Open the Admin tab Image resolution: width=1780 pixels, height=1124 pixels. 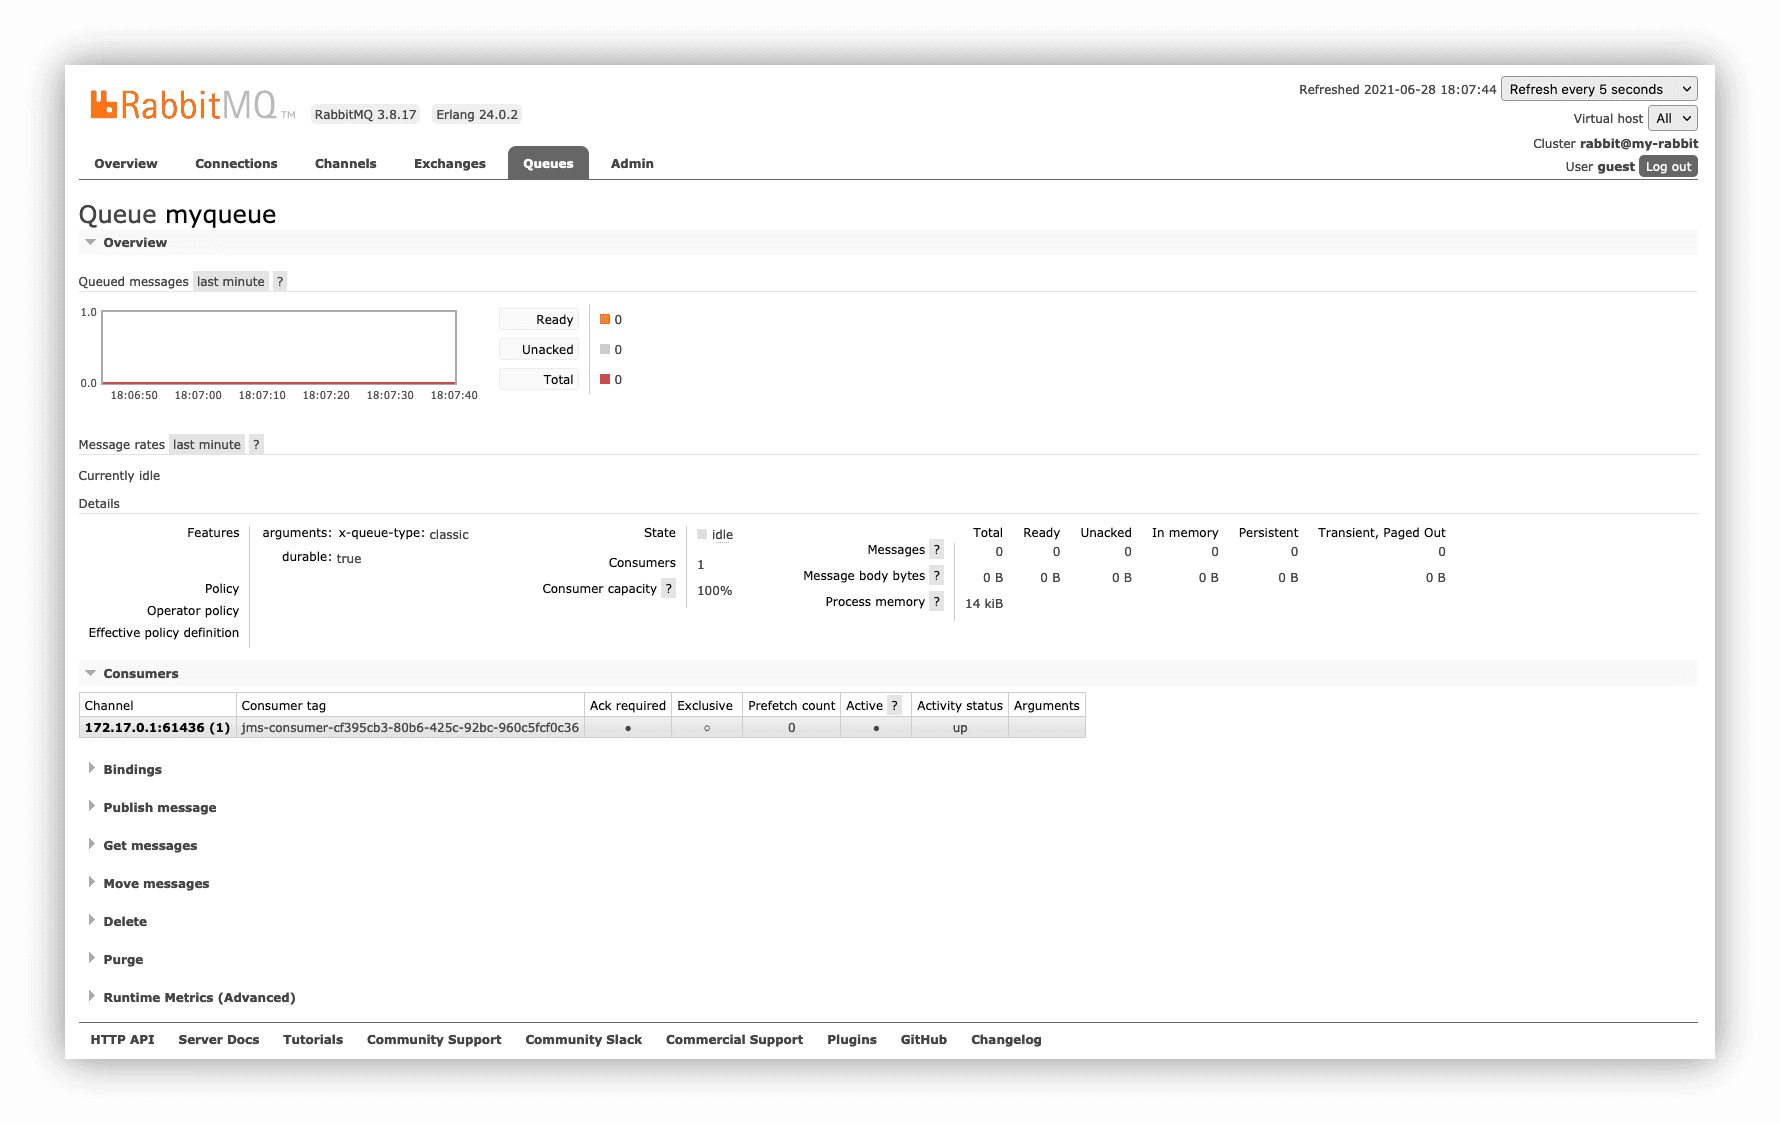[x=632, y=164]
